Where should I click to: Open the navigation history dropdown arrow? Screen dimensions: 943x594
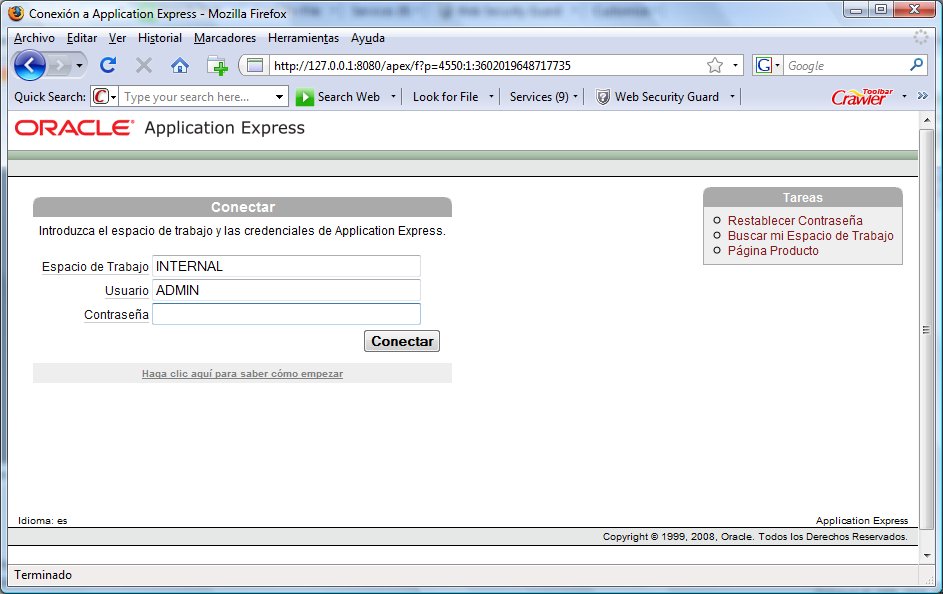(x=79, y=66)
